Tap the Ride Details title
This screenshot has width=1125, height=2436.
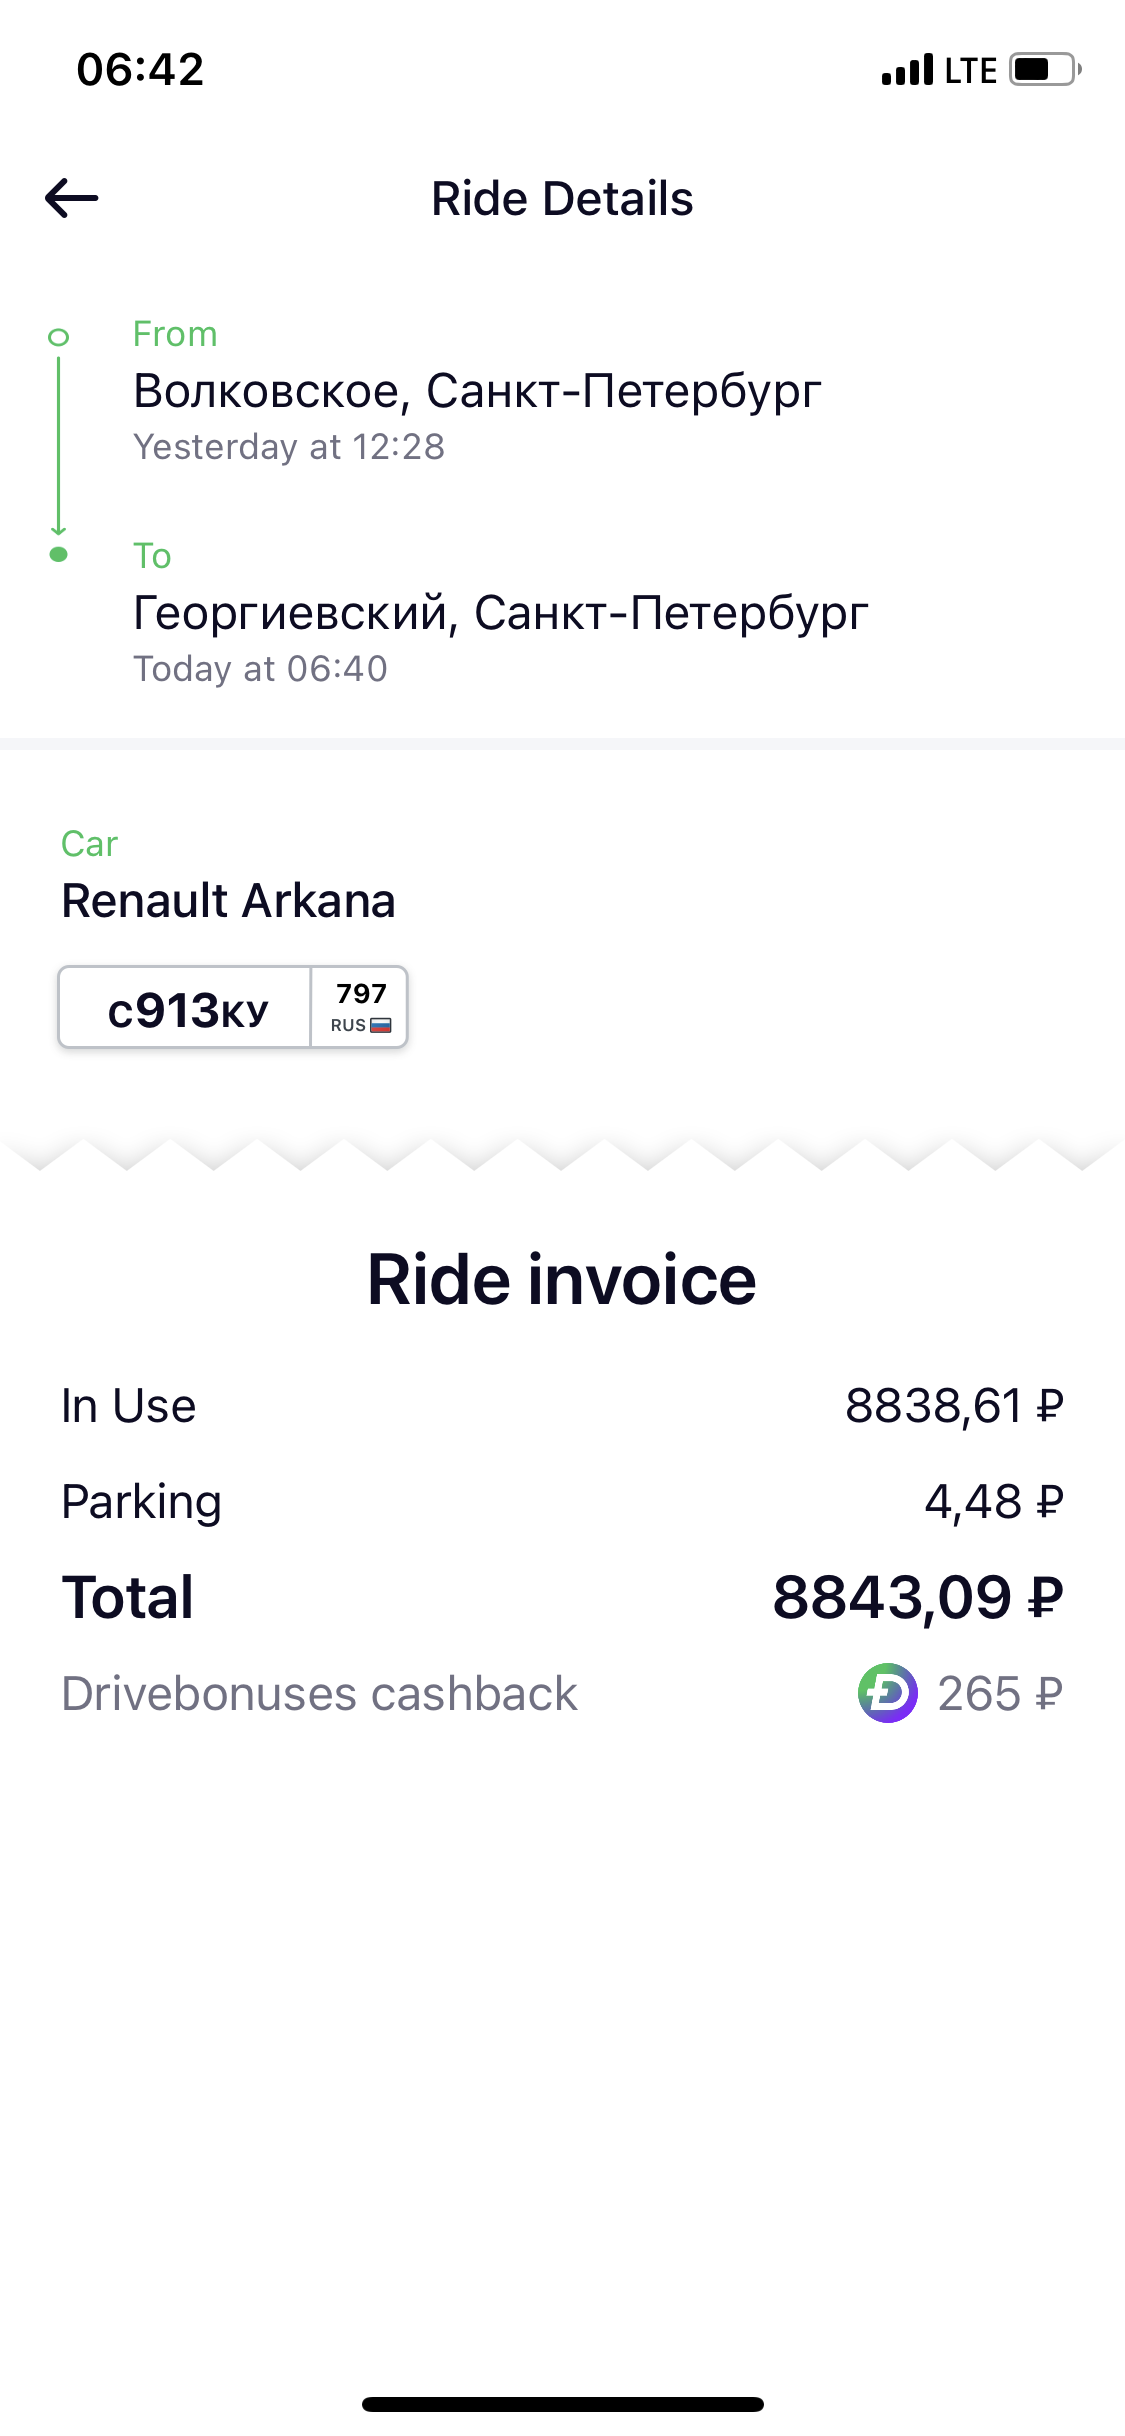click(562, 198)
